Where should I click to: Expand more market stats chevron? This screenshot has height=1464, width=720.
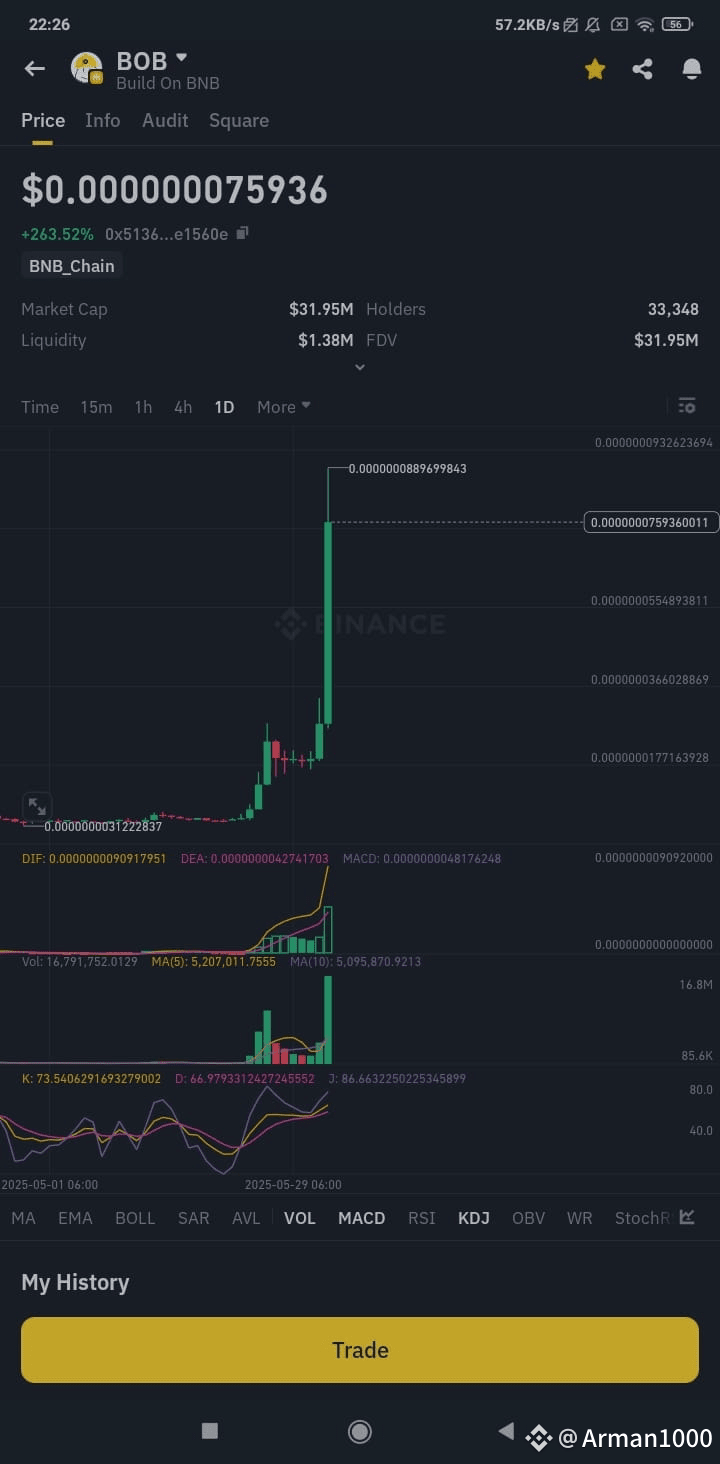[360, 367]
